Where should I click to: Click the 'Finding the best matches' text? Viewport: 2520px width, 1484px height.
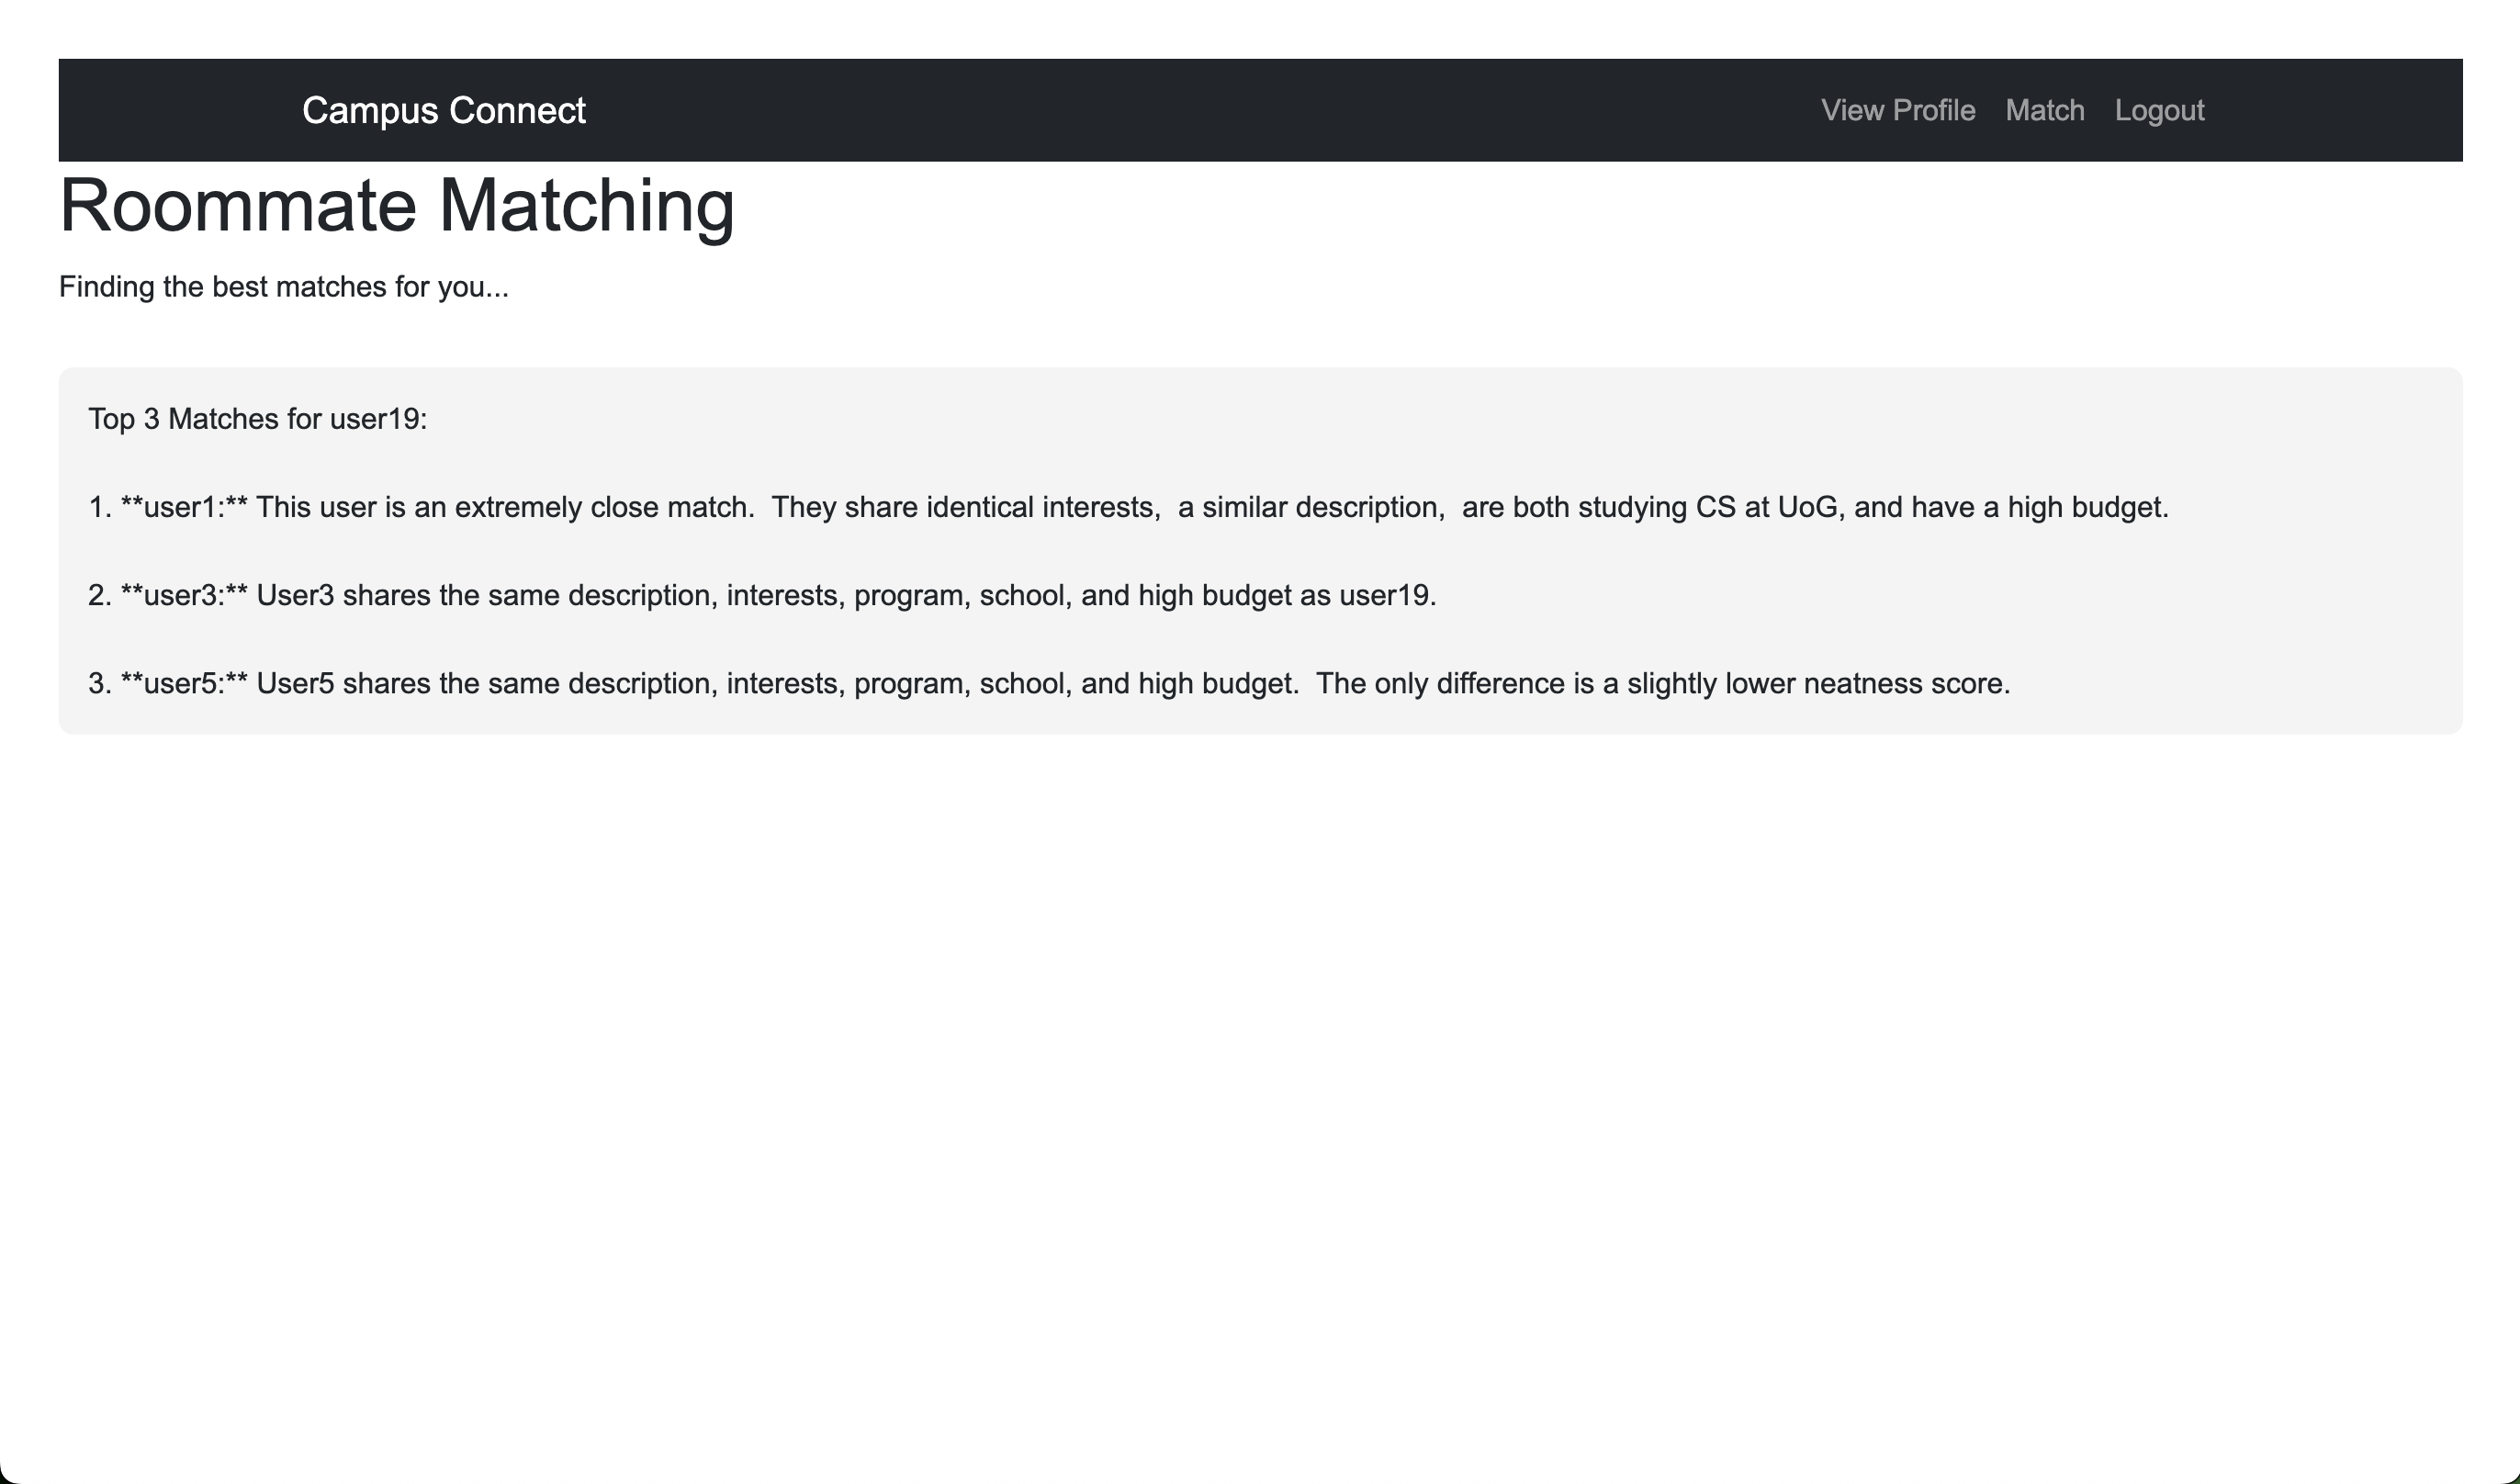pyautogui.click(x=283, y=287)
